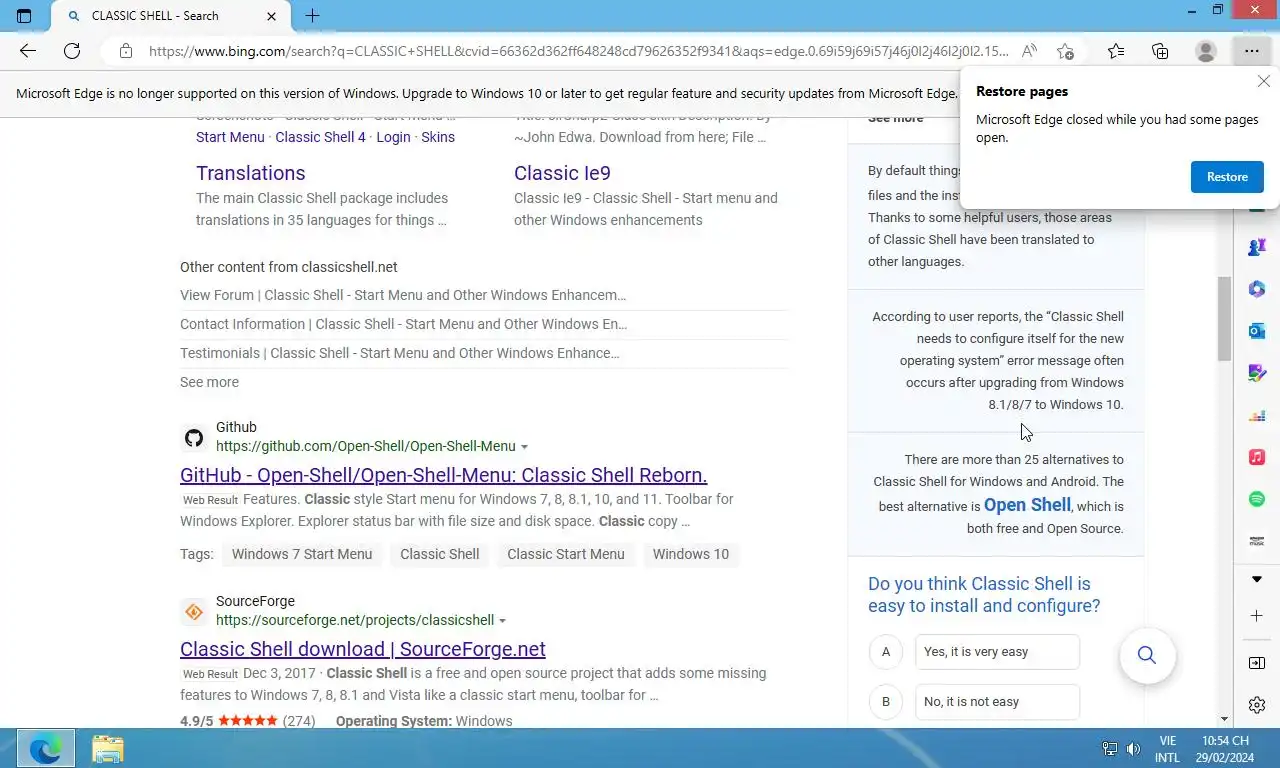
Task: Open 'Testimonials | Classic Shell' link
Action: pyautogui.click(x=400, y=353)
